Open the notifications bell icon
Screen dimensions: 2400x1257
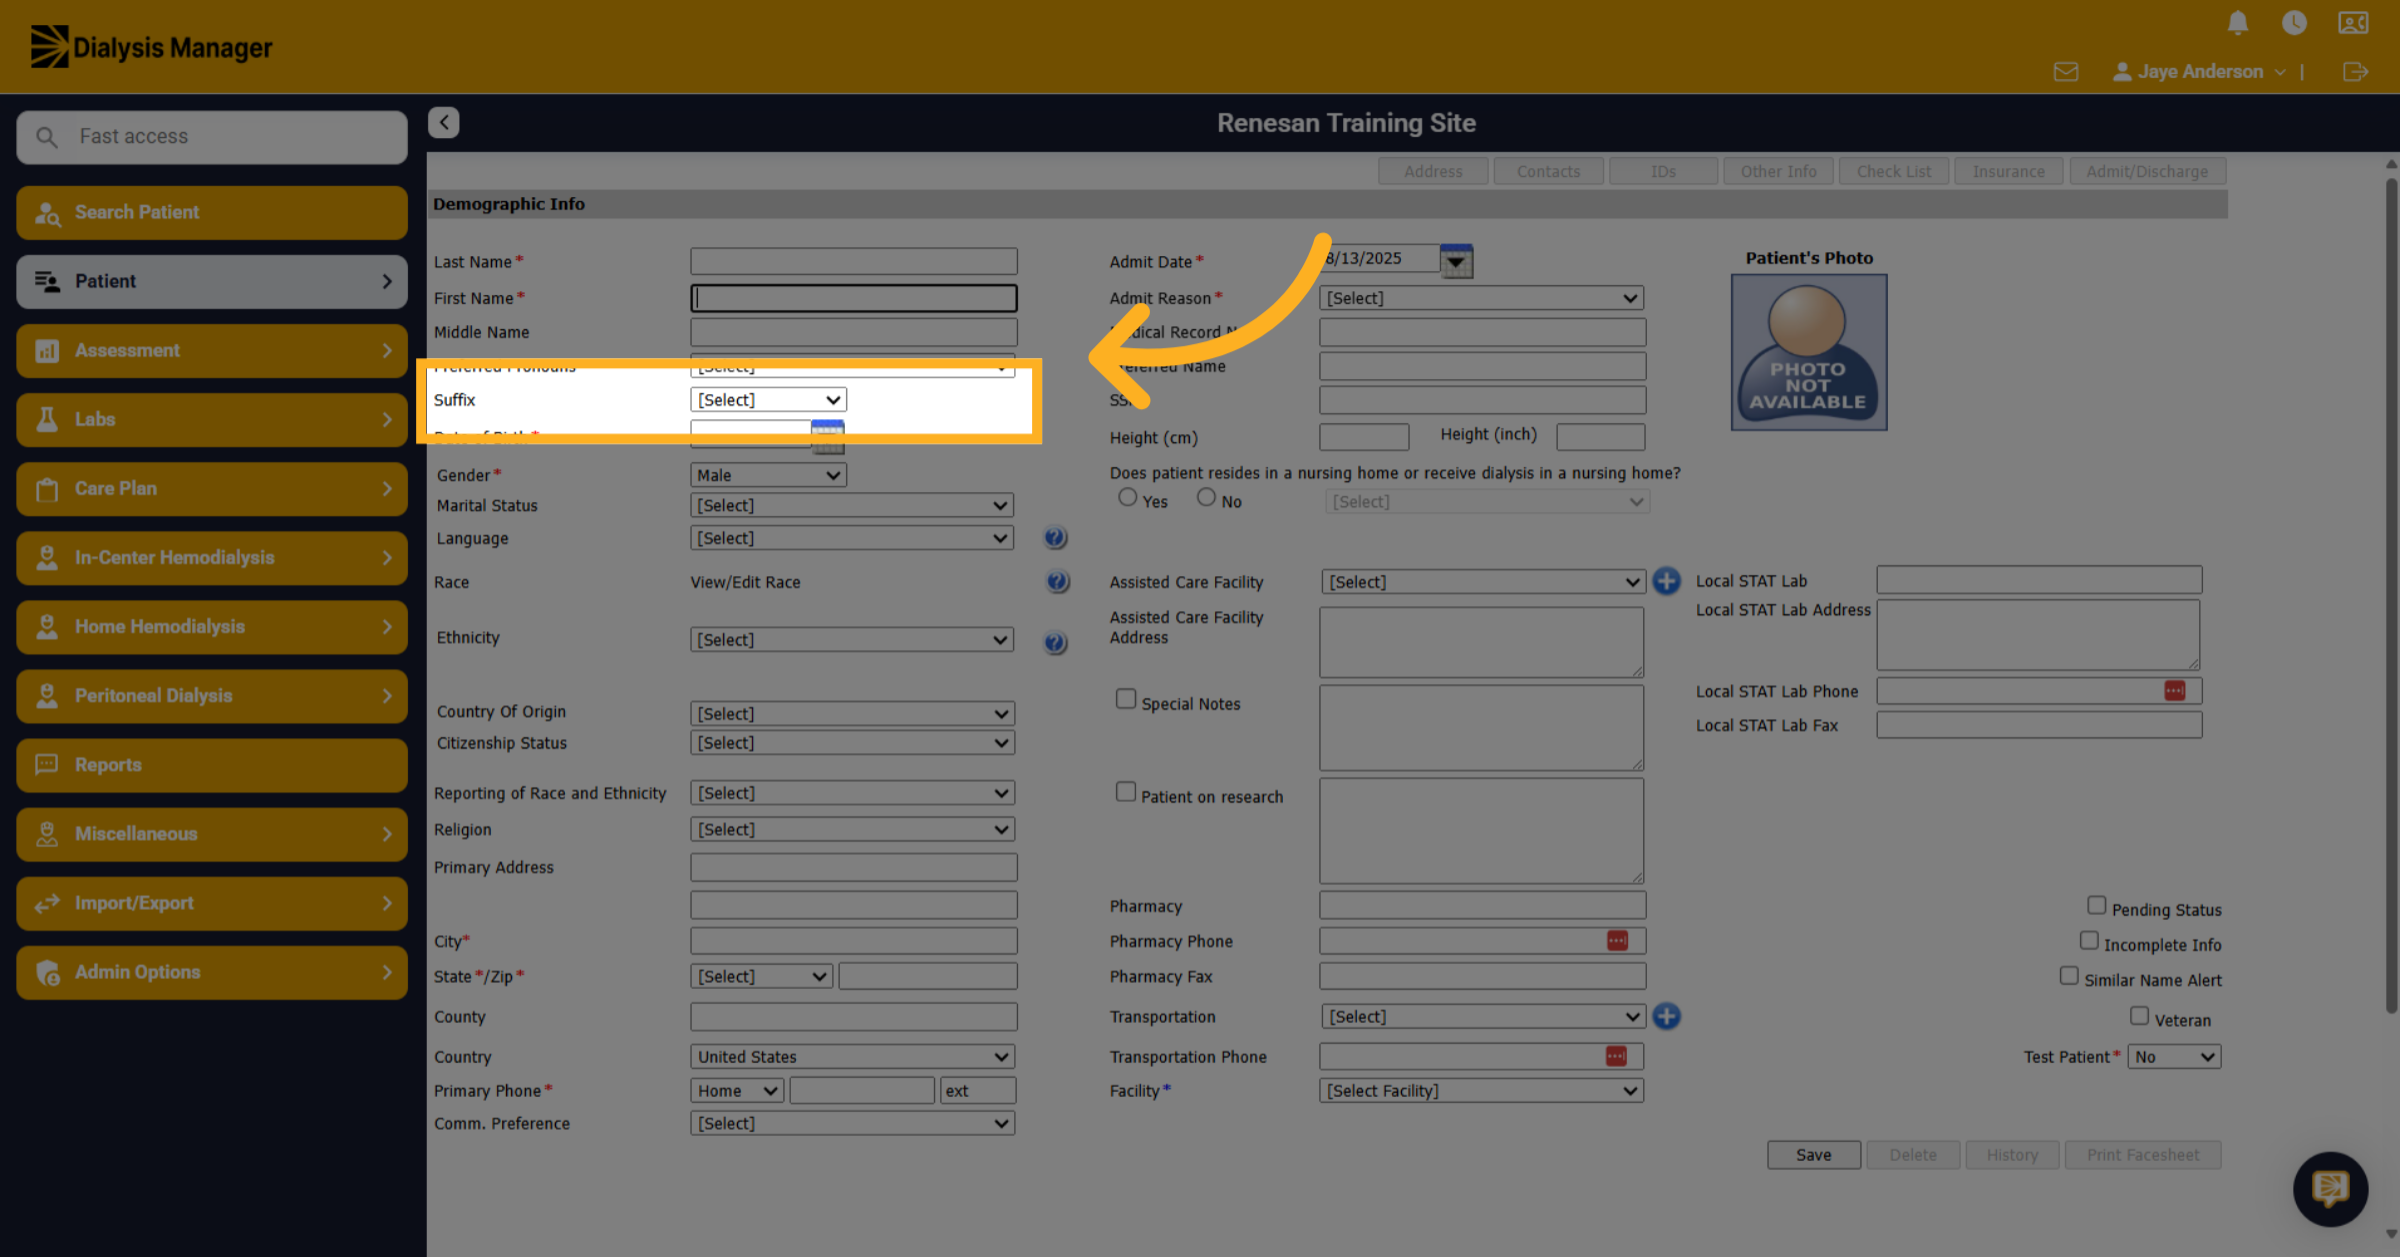[2238, 22]
